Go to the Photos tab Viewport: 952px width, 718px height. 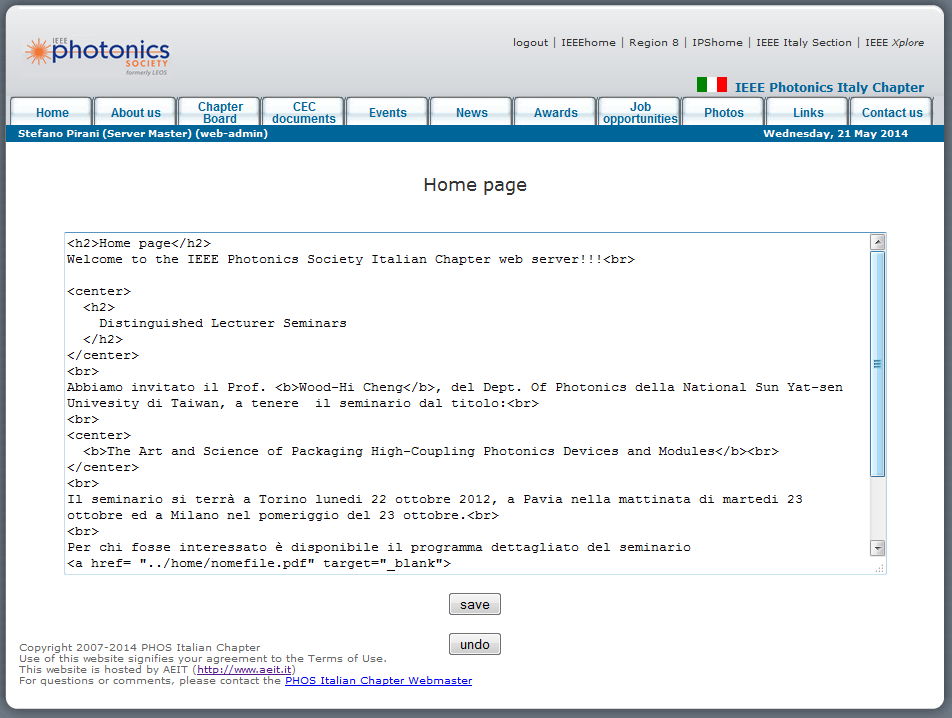(724, 112)
